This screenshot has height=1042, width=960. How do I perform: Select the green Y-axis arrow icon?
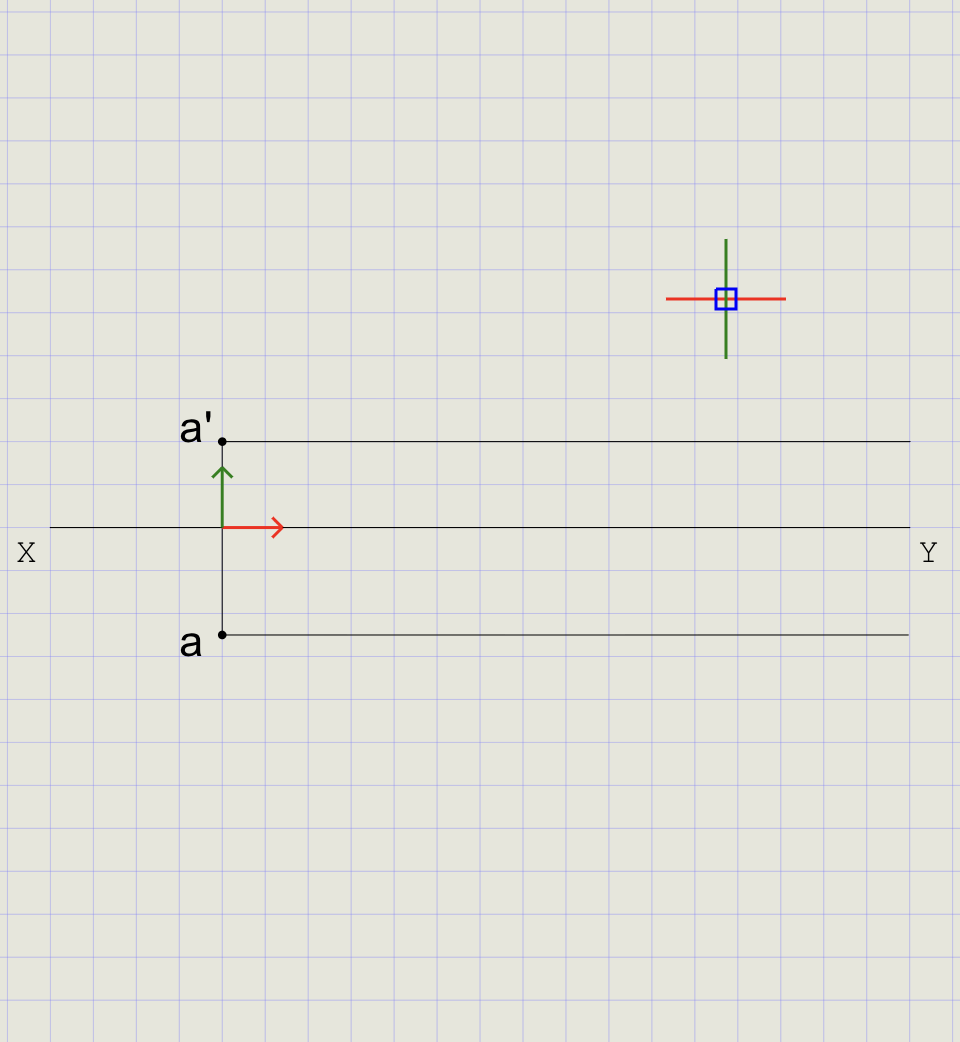pyautogui.click(x=222, y=495)
